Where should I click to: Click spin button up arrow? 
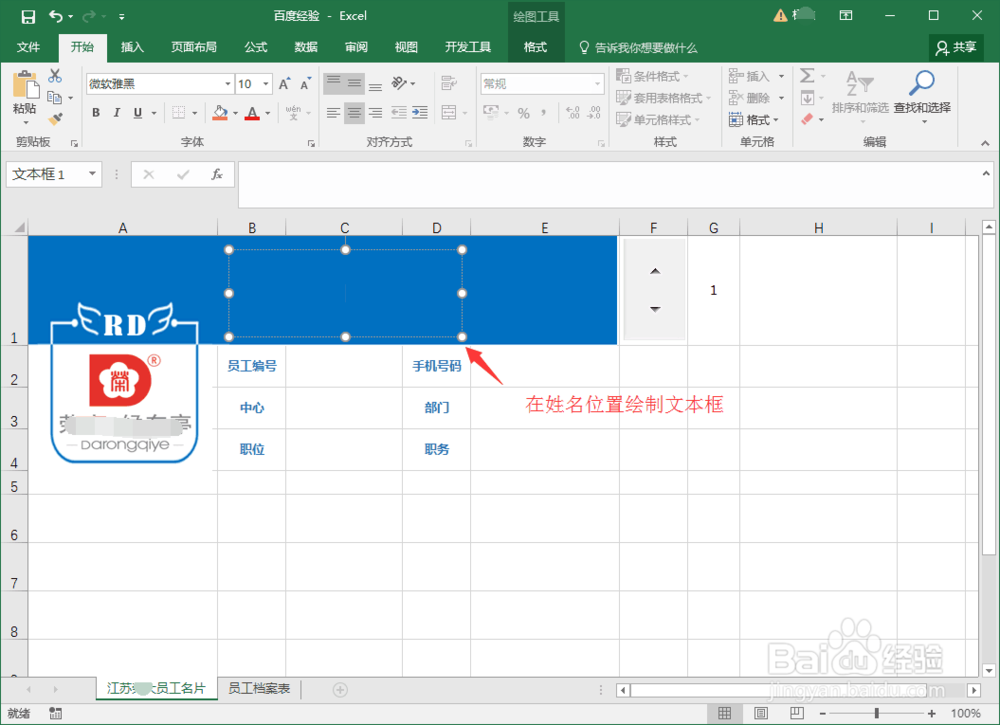click(655, 271)
